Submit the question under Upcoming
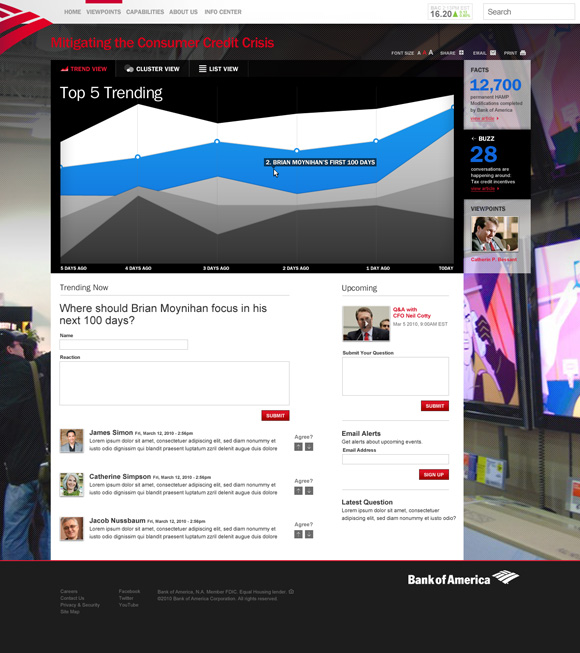 (x=435, y=406)
